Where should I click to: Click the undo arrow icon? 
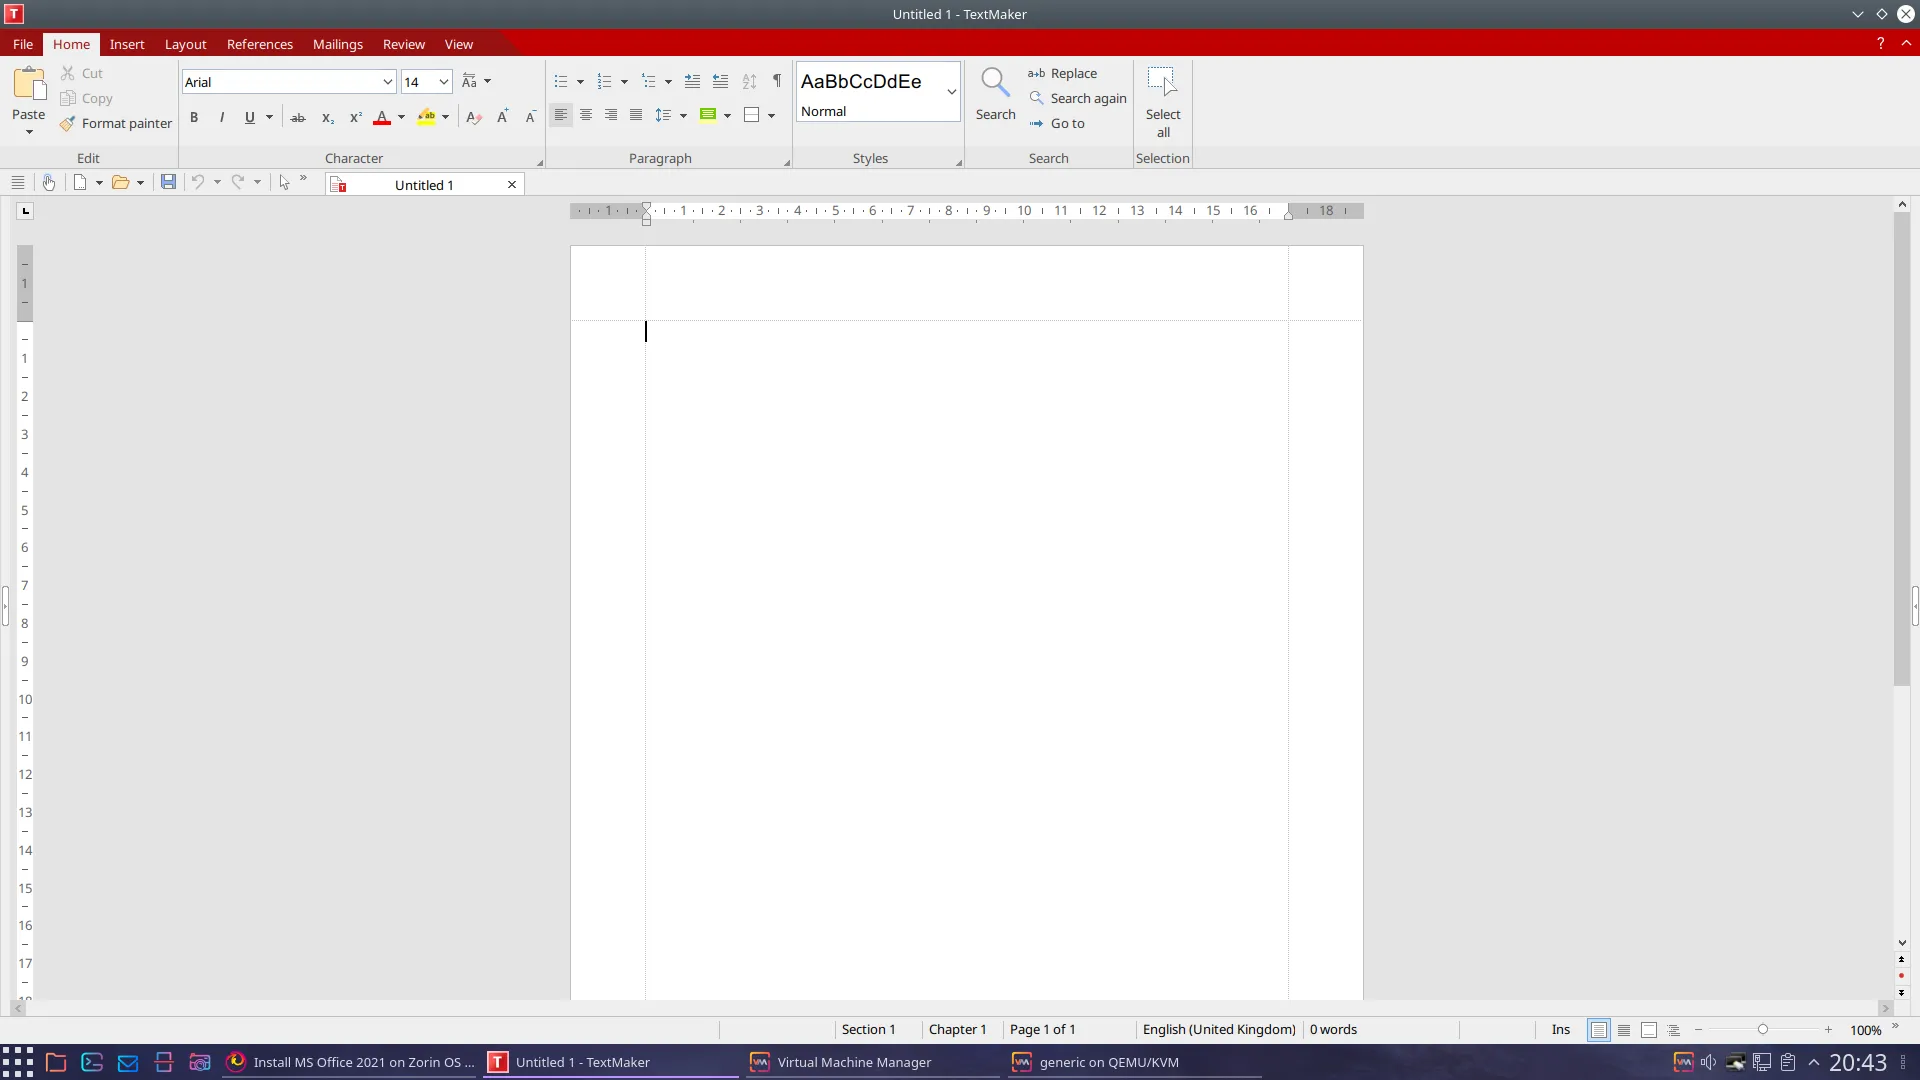198,182
